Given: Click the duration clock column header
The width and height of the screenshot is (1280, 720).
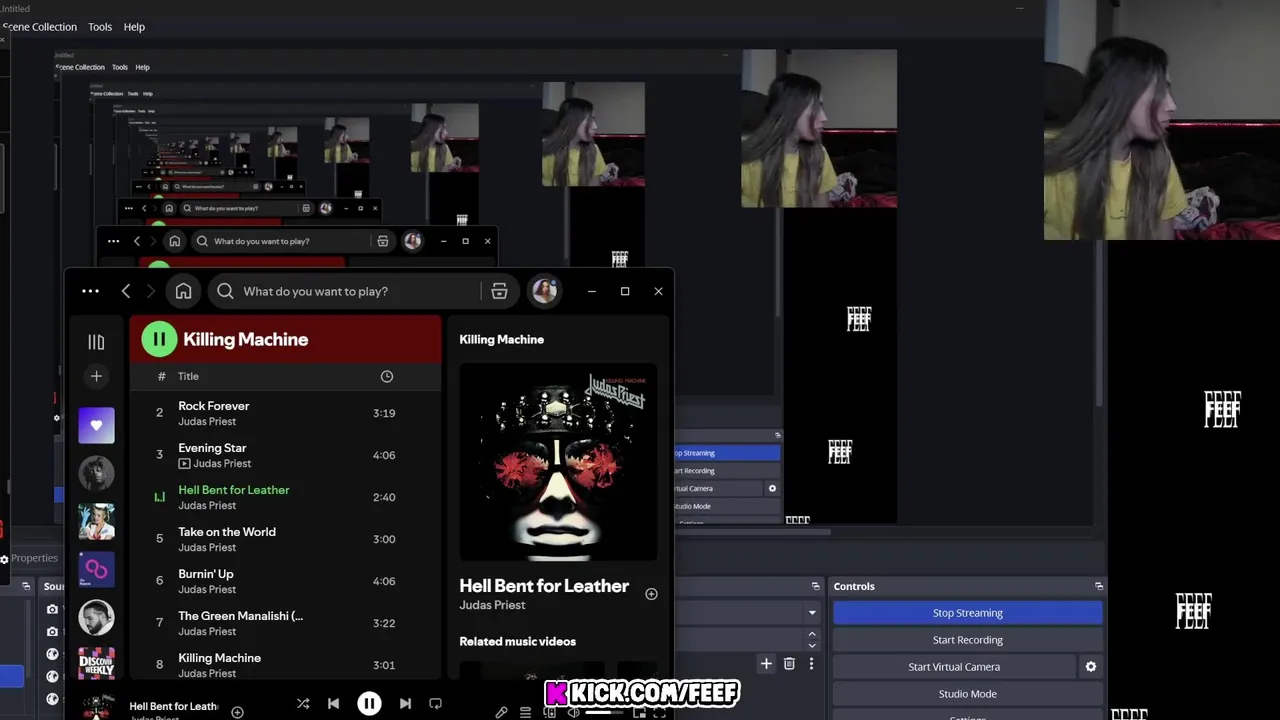Looking at the screenshot, I should point(387,376).
